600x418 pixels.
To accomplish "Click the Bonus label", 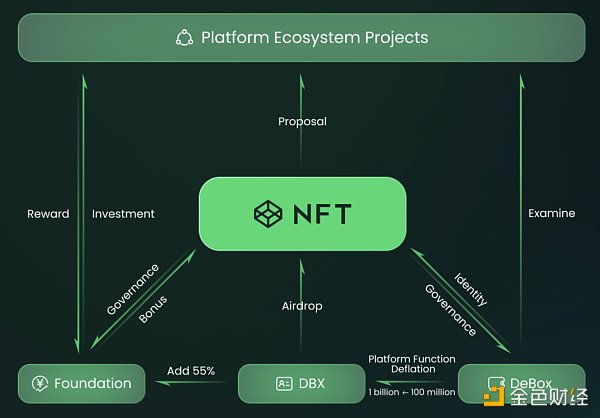I will click(153, 309).
